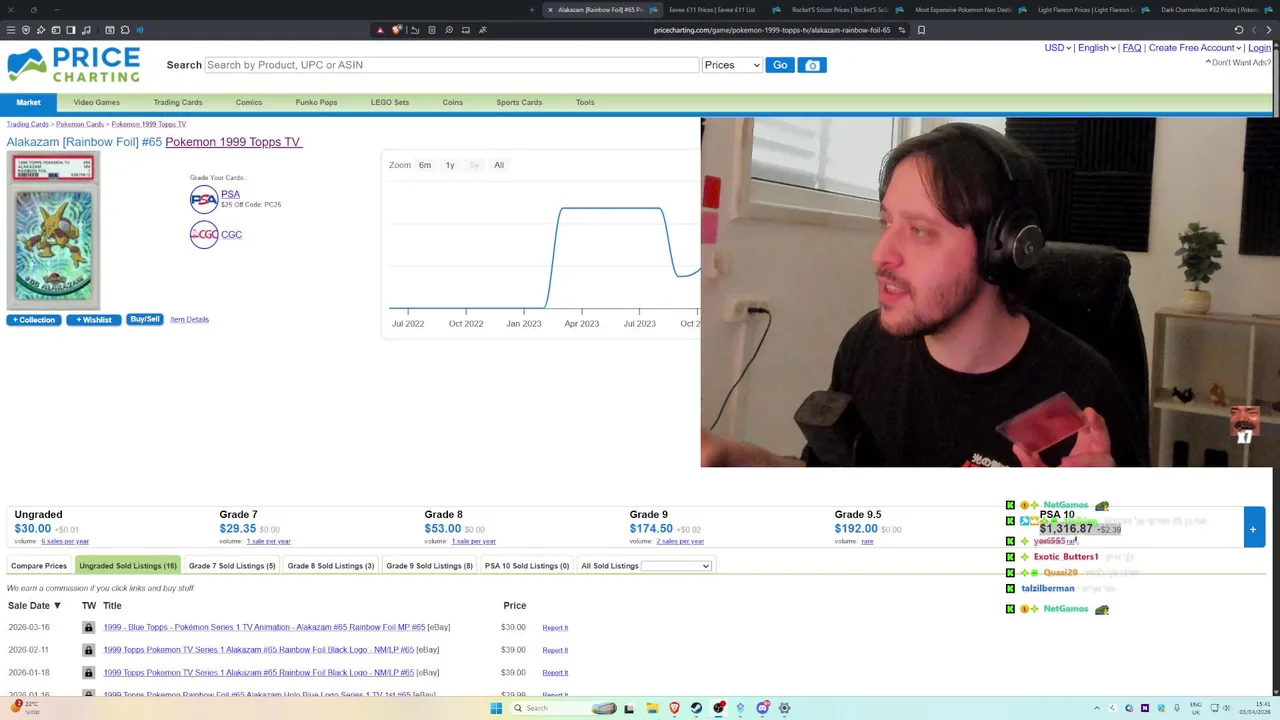Click the browser reload icon
Screen dimensions: 1280x720
pos(1239,30)
